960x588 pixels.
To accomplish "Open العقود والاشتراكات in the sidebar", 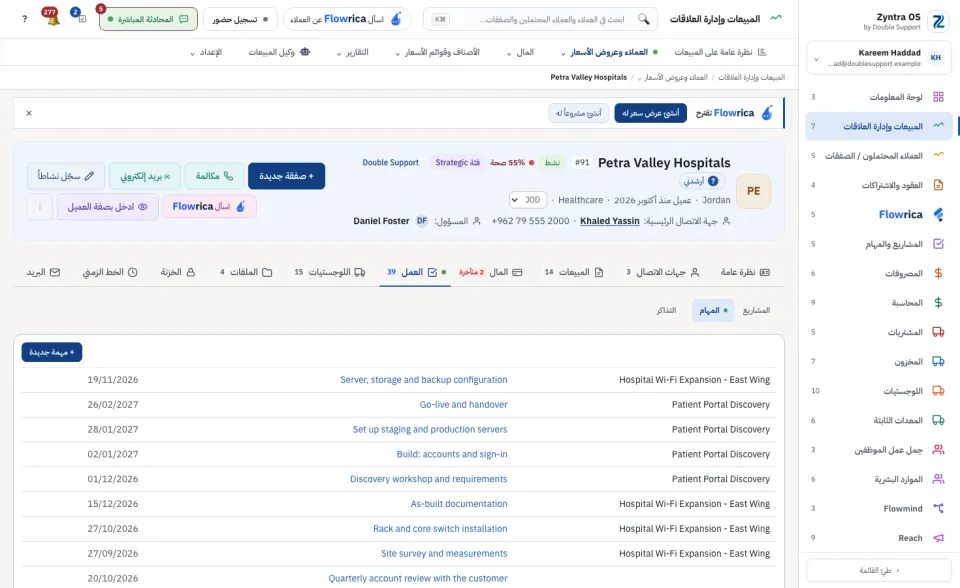I will pyautogui.click(x=879, y=185).
